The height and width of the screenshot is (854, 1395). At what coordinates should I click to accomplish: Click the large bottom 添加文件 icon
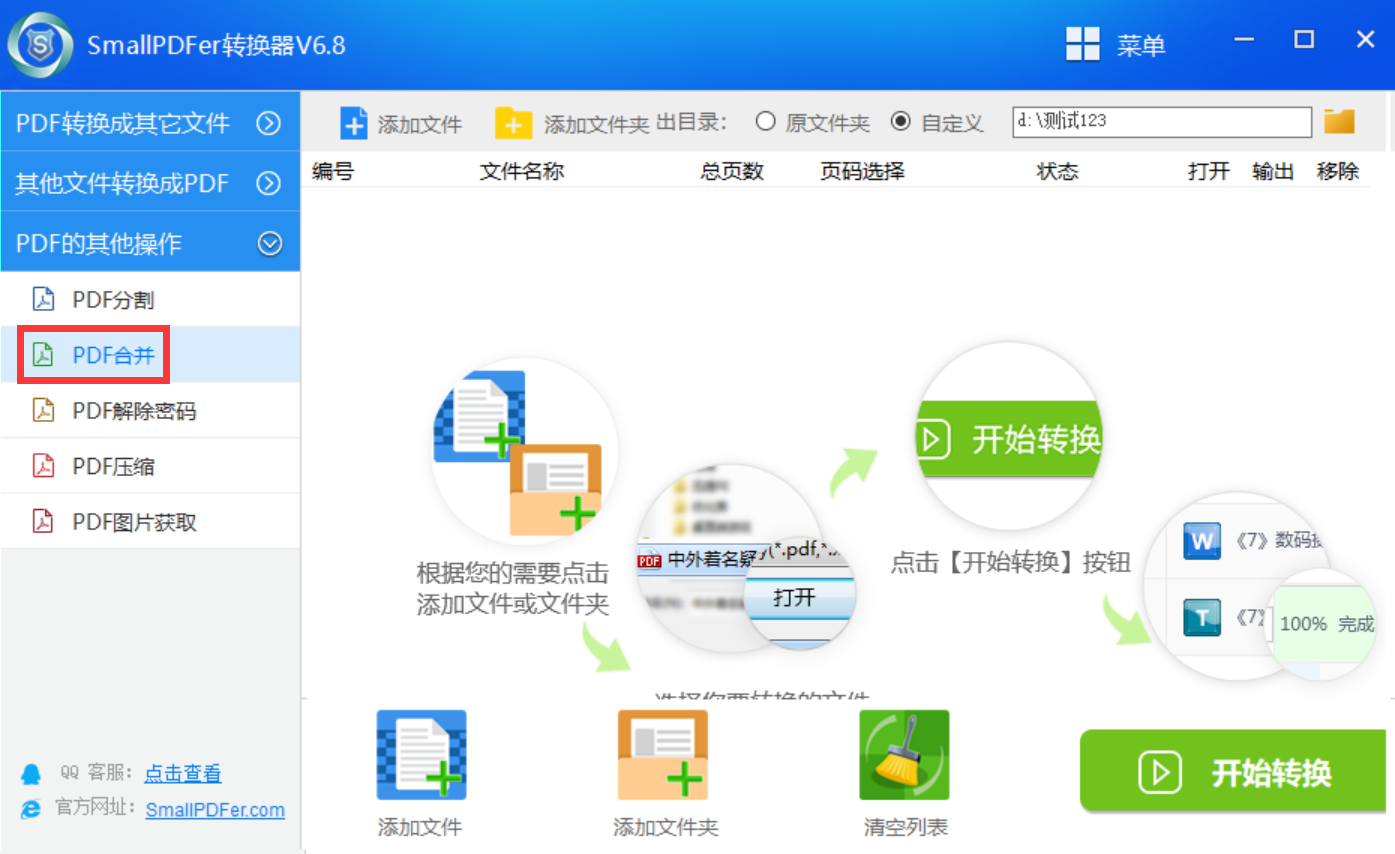pos(421,755)
